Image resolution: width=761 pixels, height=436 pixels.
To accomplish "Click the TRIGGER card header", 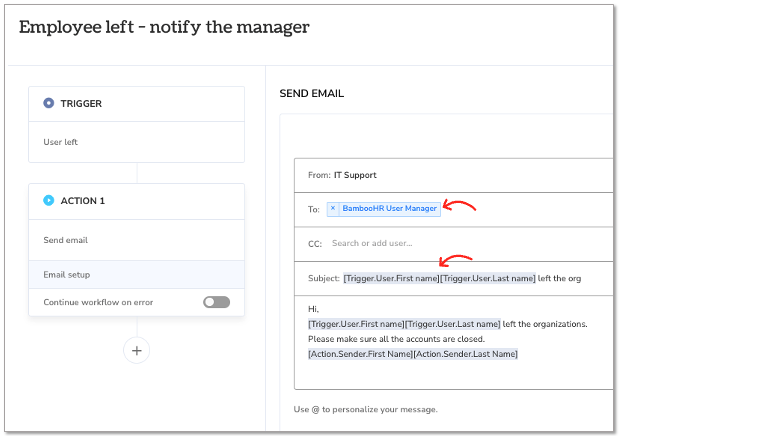I will pos(136,104).
